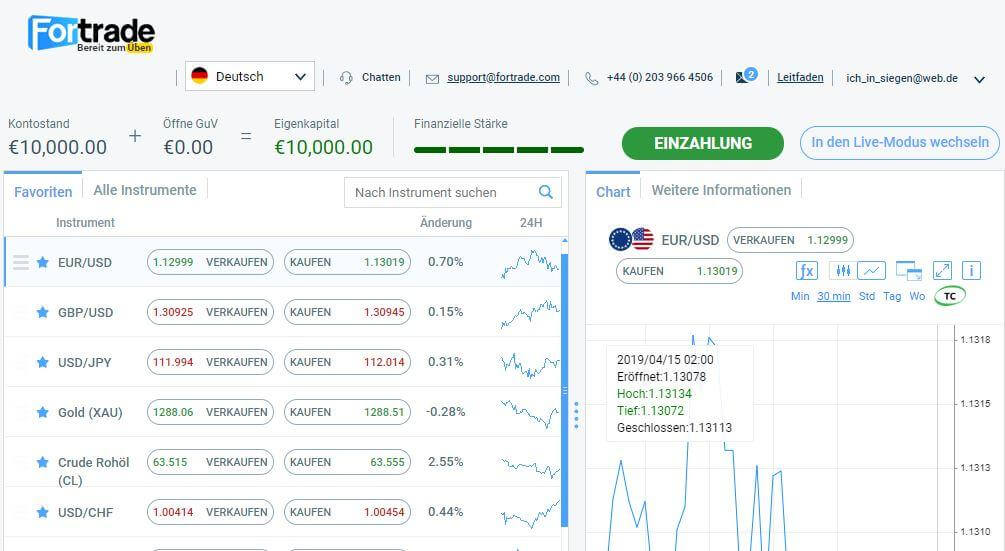Screen dimensions: 1005x551
Task: Click VERKAUFEN for GBP/USD
Action: pyautogui.click(x=210, y=312)
